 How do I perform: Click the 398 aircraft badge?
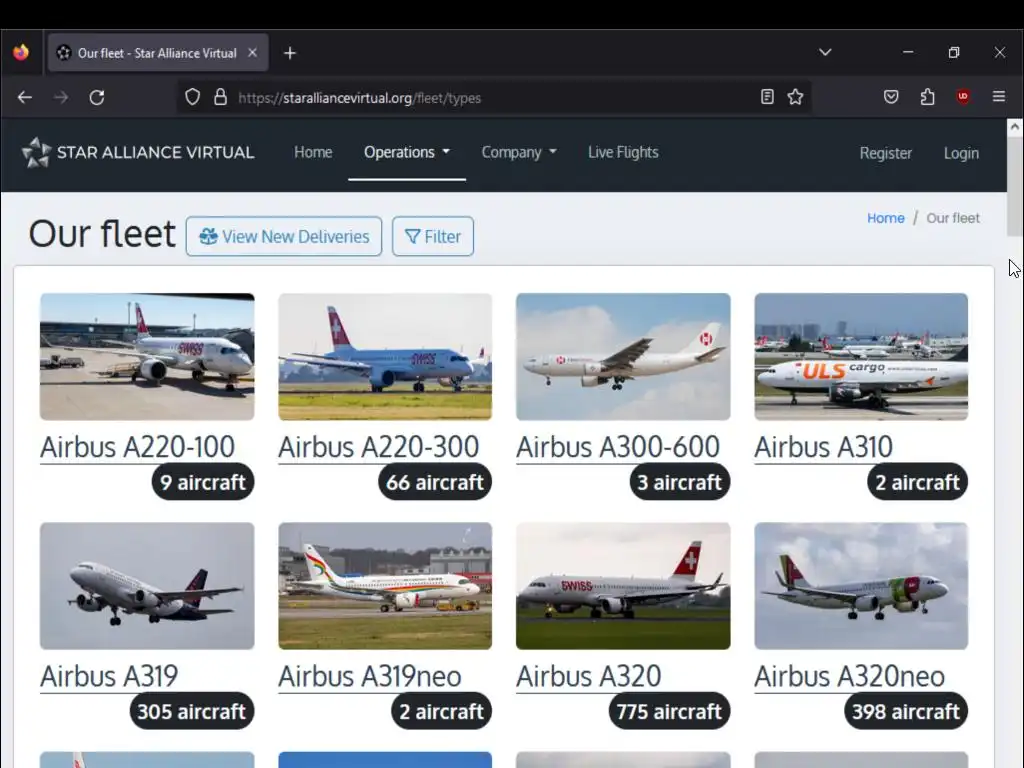(x=906, y=711)
